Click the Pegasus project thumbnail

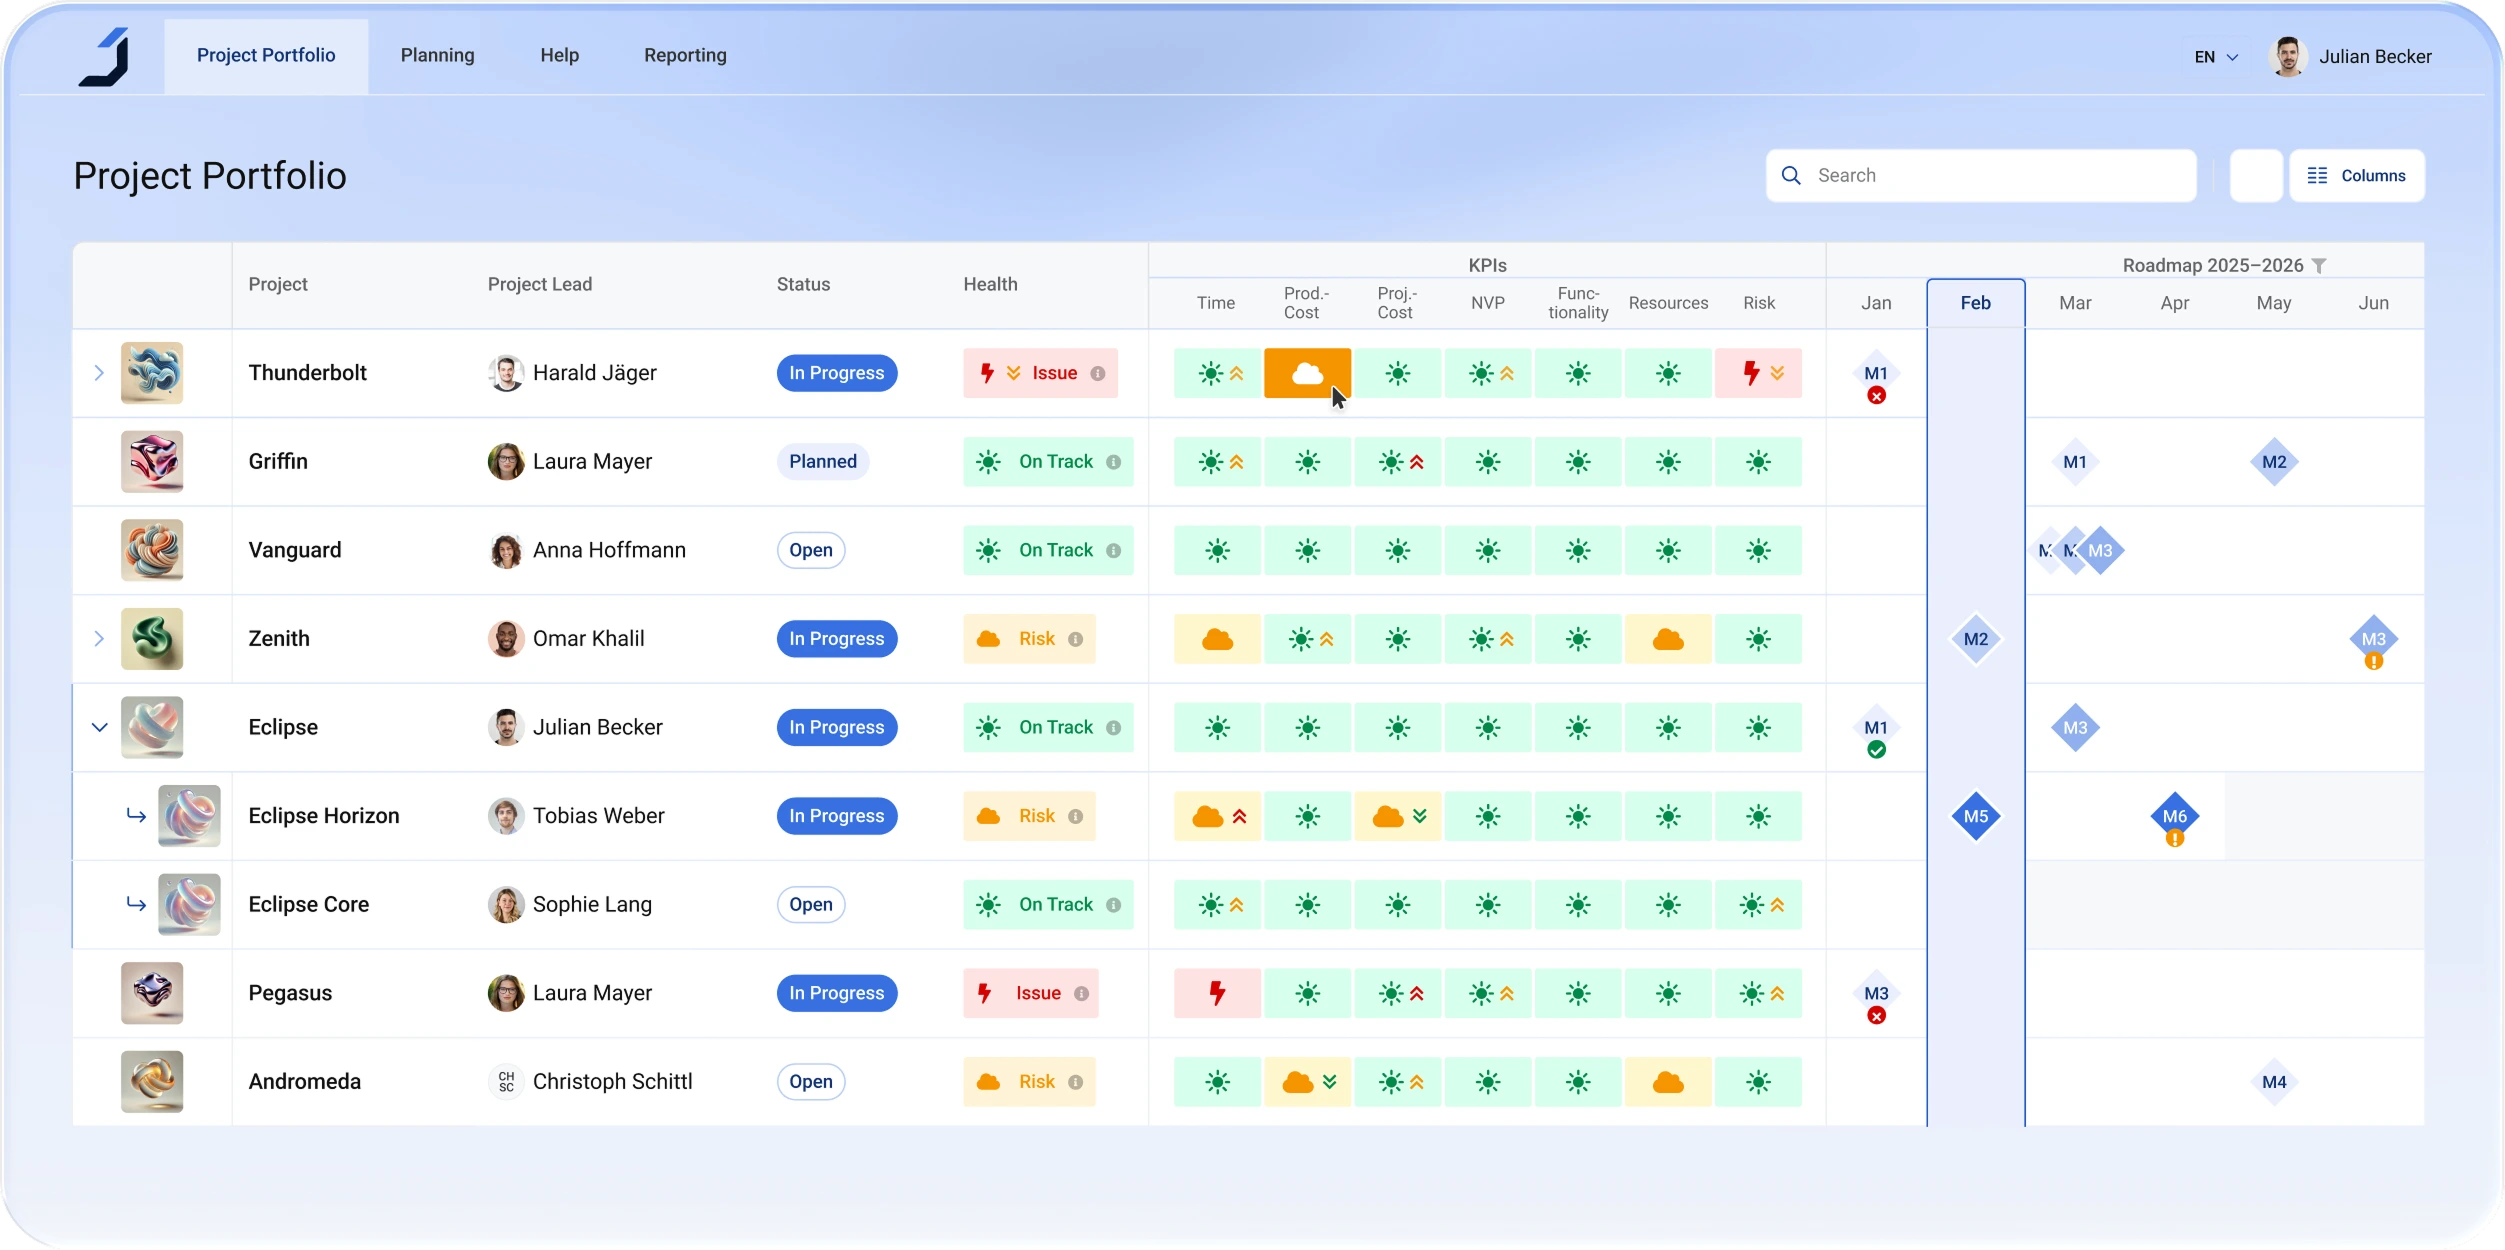[152, 993]
